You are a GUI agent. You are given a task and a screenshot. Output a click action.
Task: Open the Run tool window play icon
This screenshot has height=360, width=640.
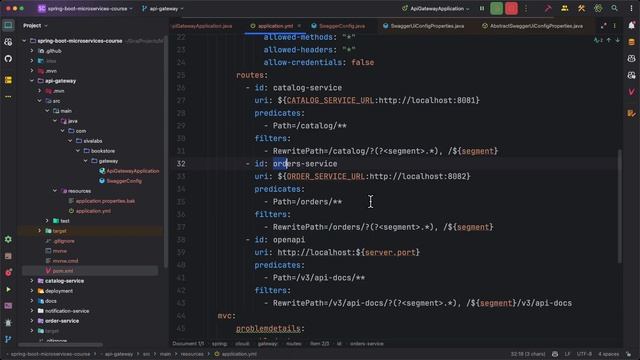click(x=8, y=289)
